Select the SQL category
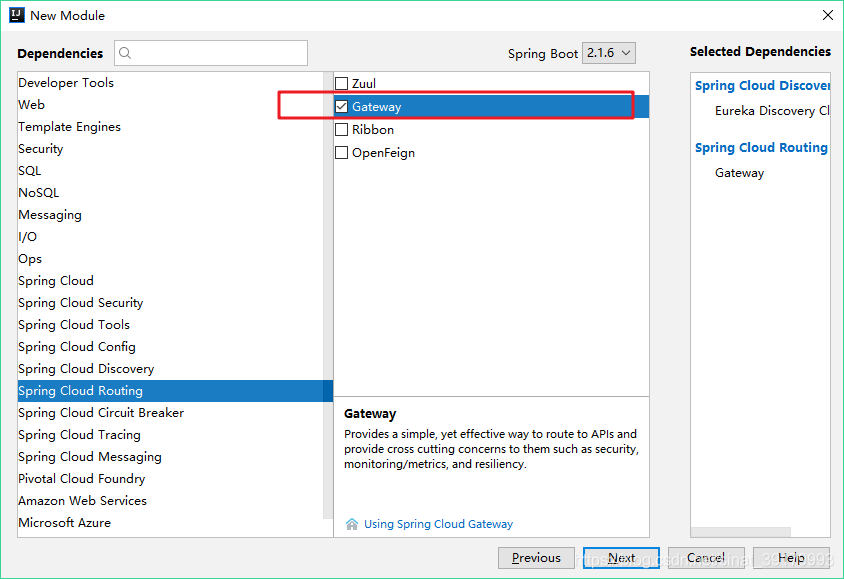This screenshot has height=579, width=844. coord(170,171)
